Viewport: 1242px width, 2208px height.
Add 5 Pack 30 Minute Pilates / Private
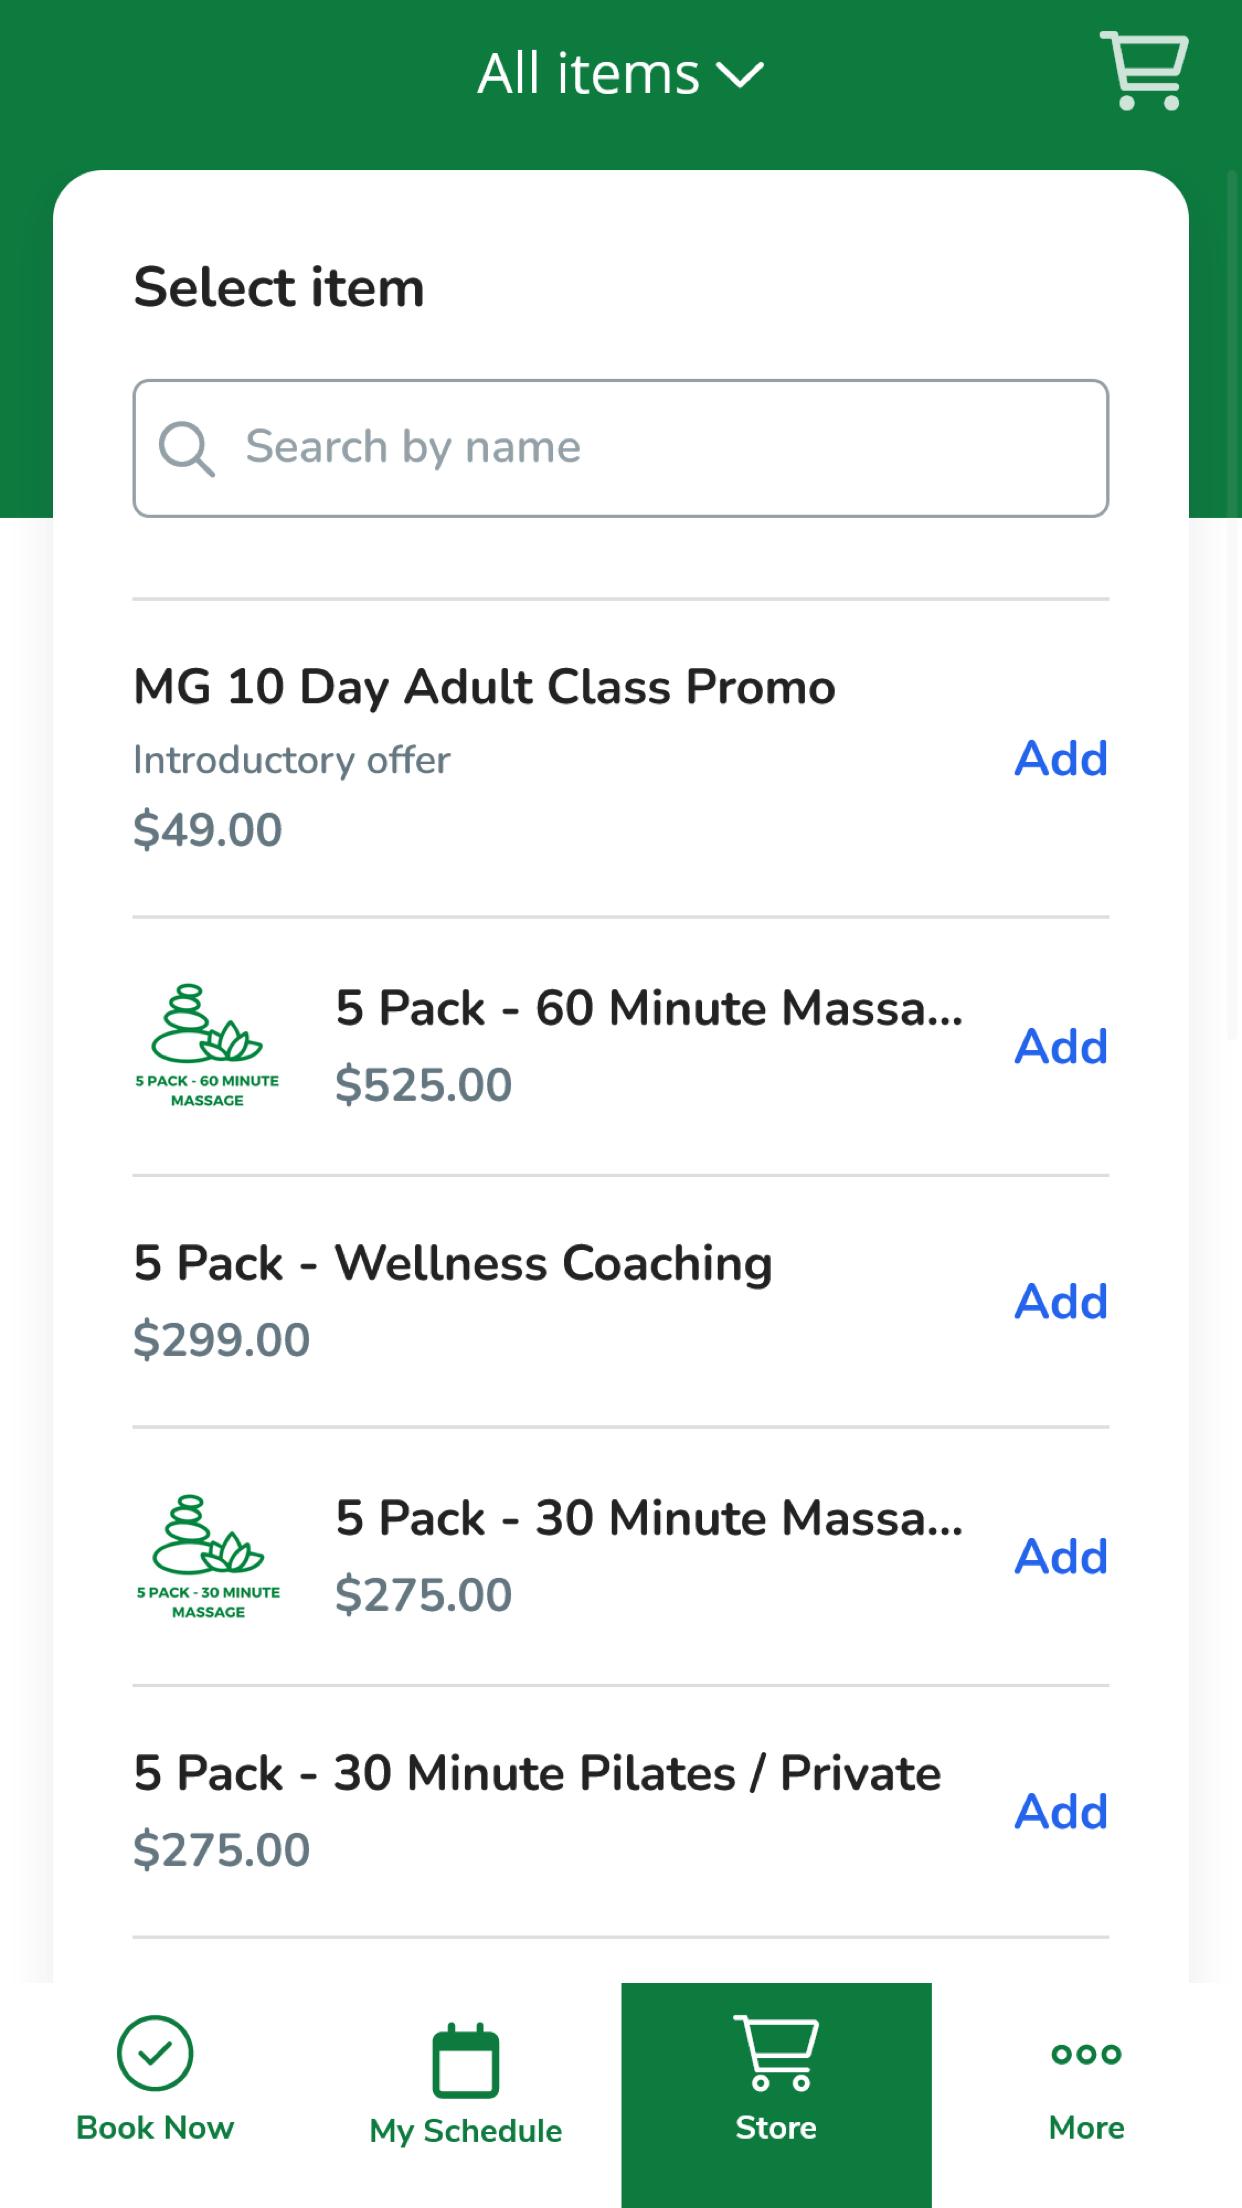[x=1061, y=1811]
